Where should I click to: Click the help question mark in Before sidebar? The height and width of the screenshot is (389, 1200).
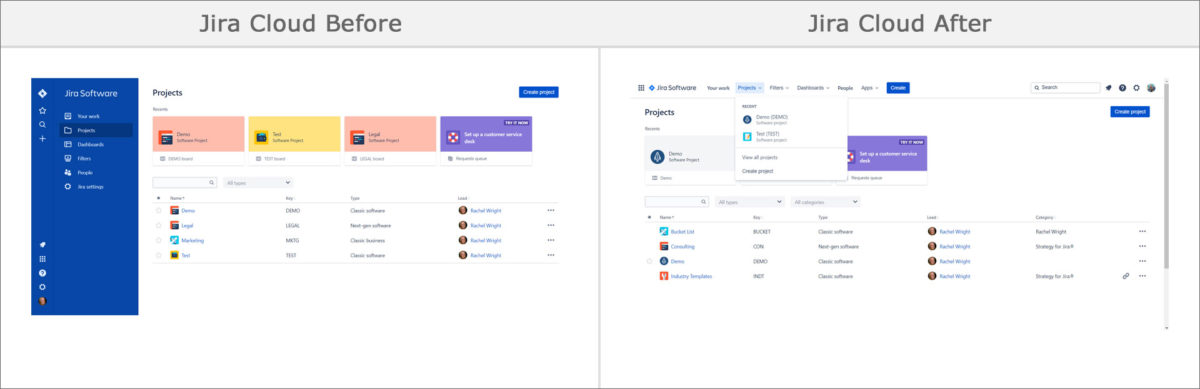(42, 273)
